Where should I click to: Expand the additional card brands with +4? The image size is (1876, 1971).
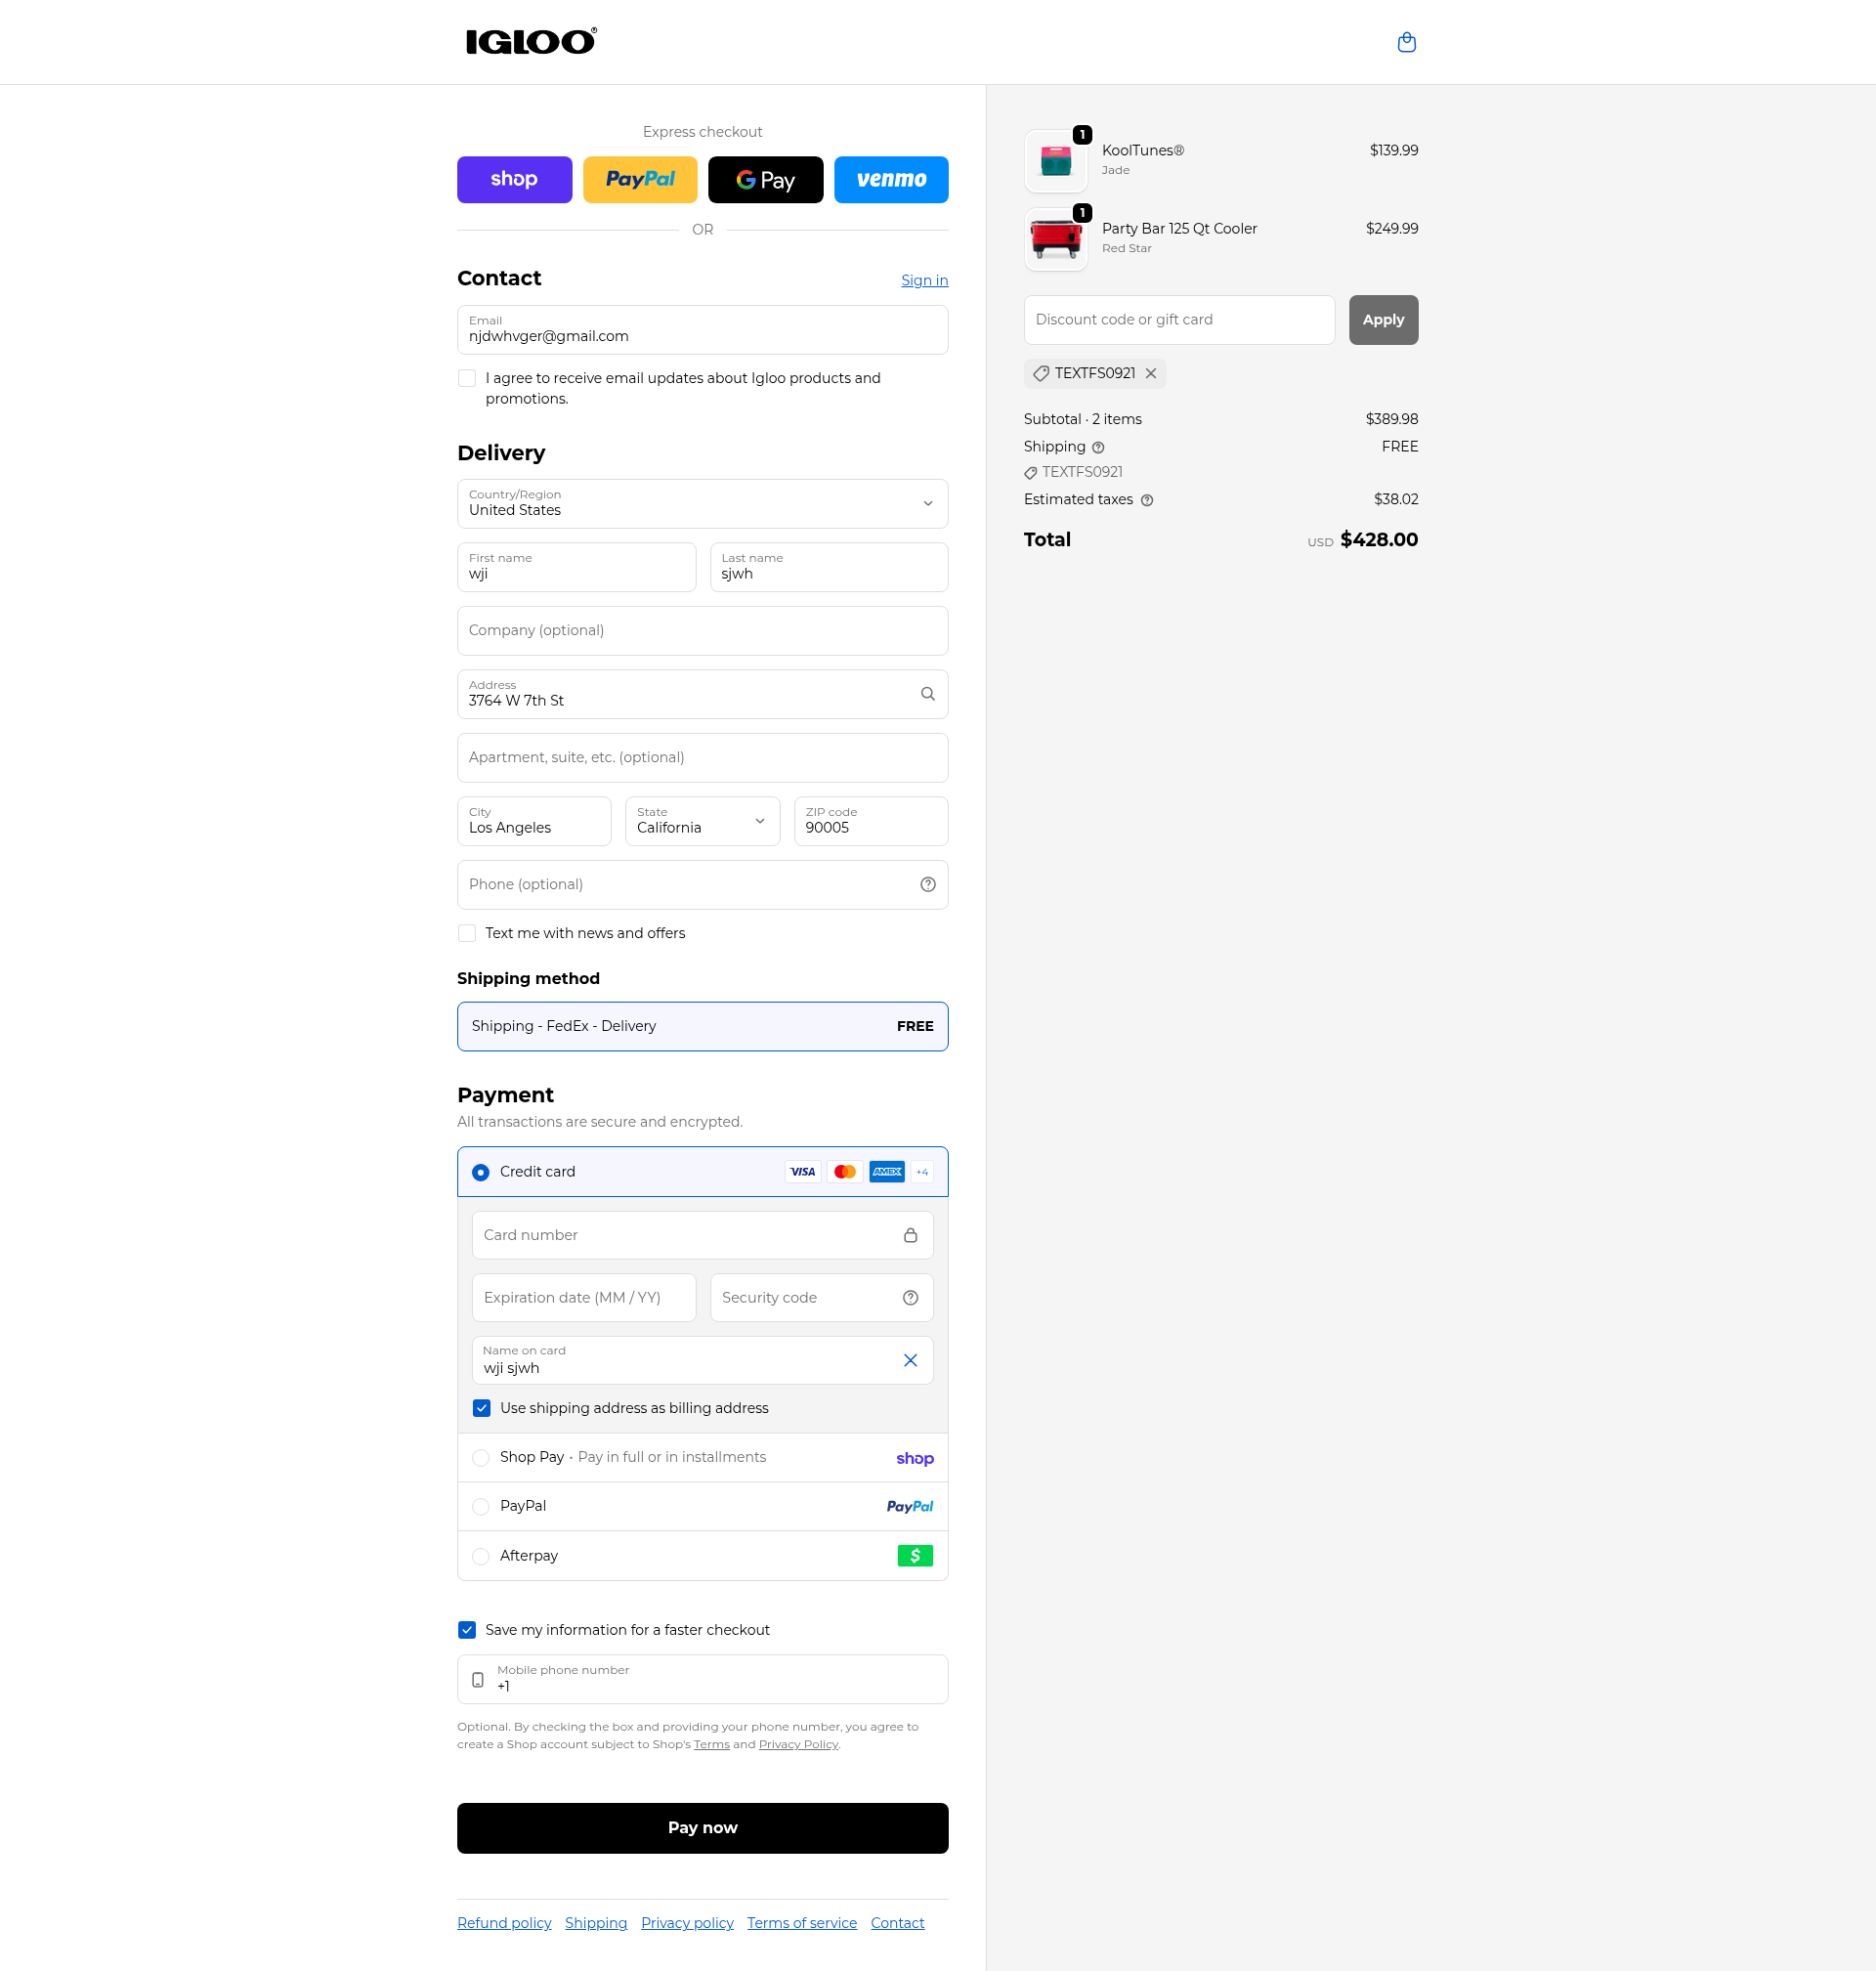point(921,1171)
